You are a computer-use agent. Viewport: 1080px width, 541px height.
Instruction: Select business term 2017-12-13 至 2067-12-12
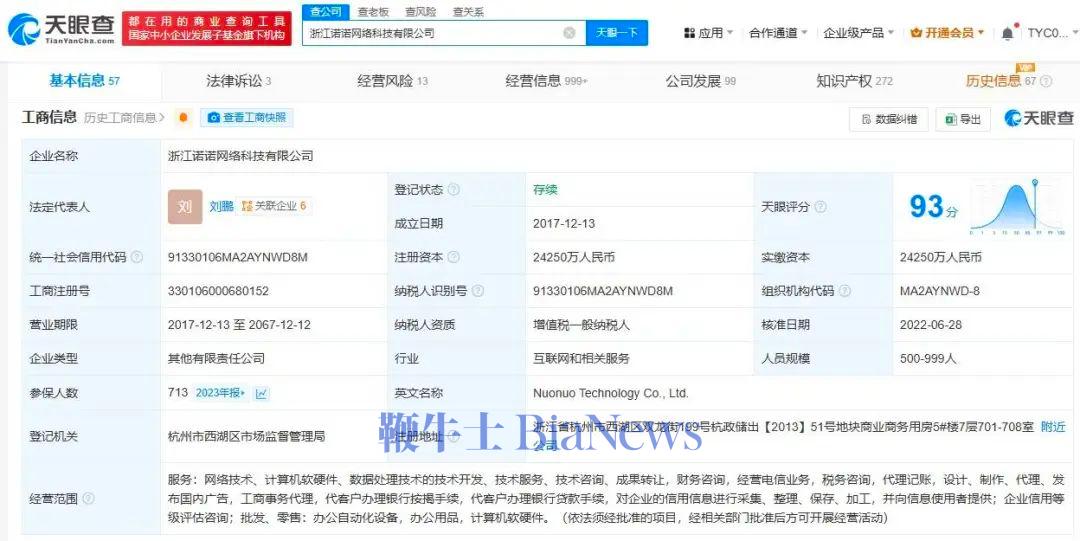(239, 325)
